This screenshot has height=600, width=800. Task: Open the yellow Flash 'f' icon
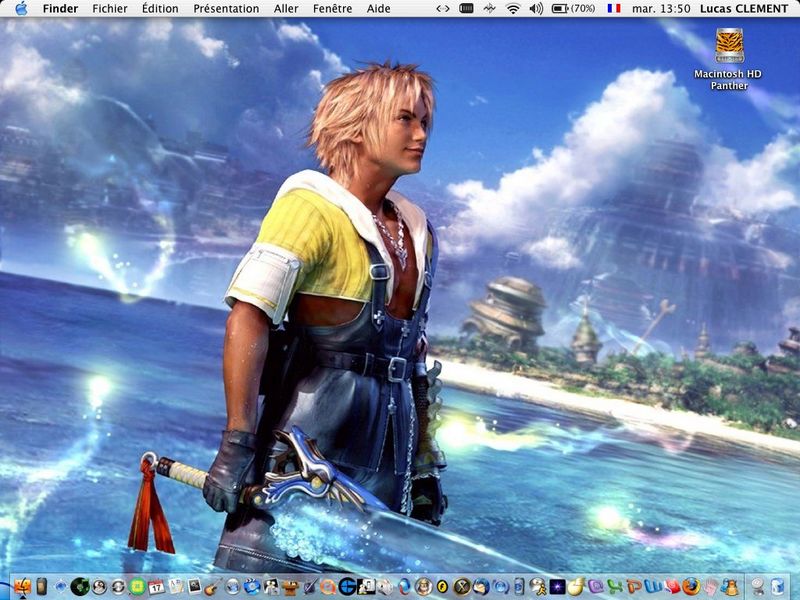click(x=442, y=587)
